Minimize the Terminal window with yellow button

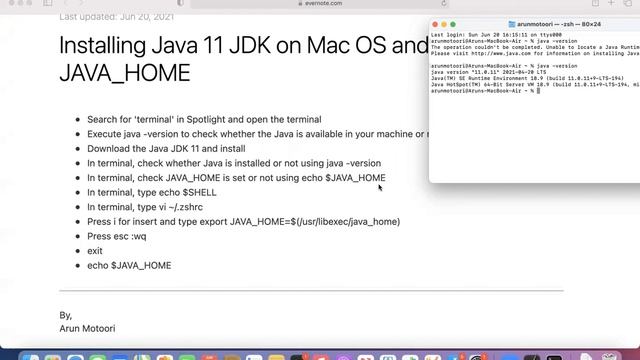click(444, 24)
